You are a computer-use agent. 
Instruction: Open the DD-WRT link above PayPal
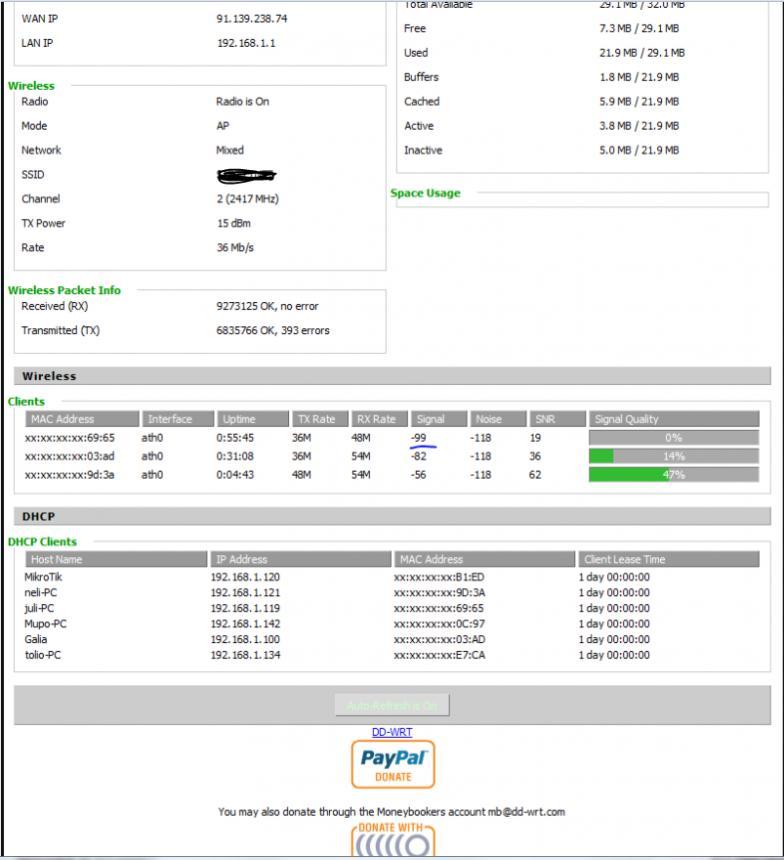point(392,732)
